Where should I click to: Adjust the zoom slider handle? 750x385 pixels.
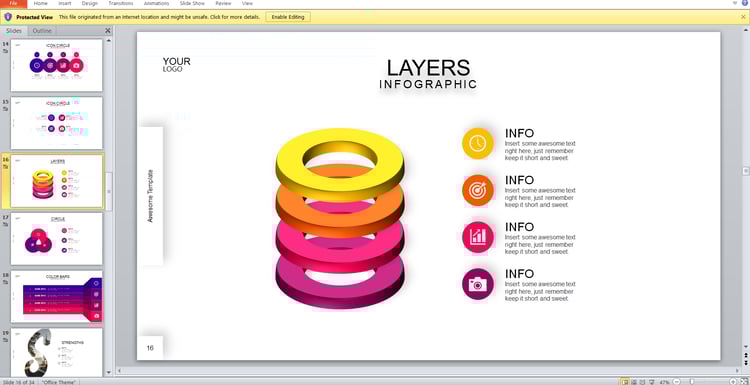point(692,382)
